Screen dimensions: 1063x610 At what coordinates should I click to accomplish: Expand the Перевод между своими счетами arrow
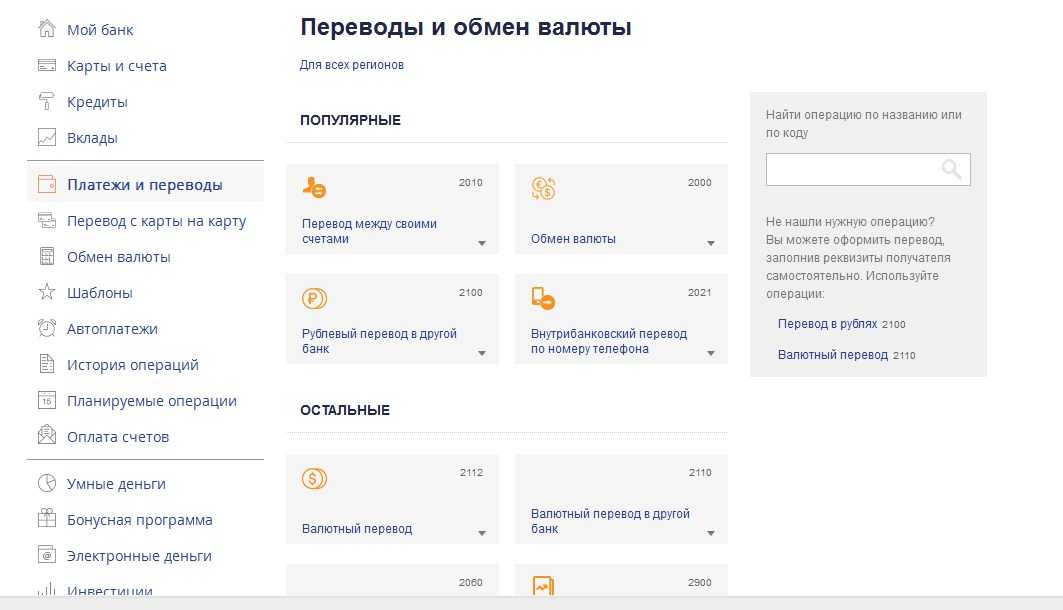(482, 243)
